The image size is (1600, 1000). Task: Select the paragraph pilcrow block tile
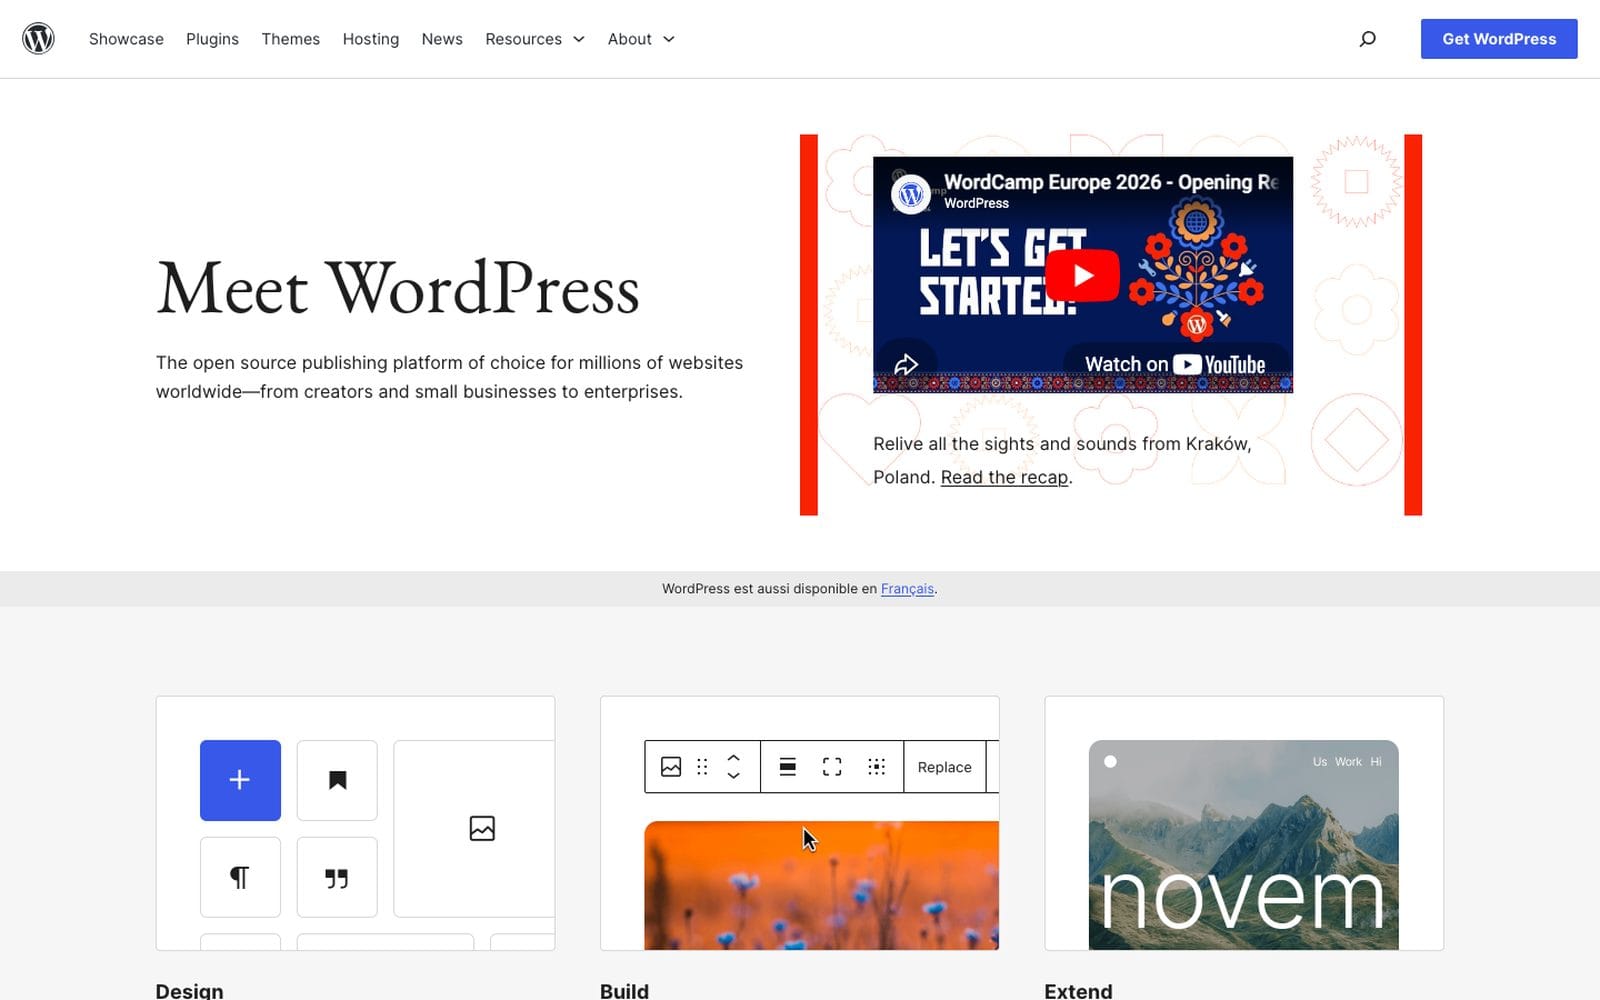pyautogui.click(x=240, y=877)
